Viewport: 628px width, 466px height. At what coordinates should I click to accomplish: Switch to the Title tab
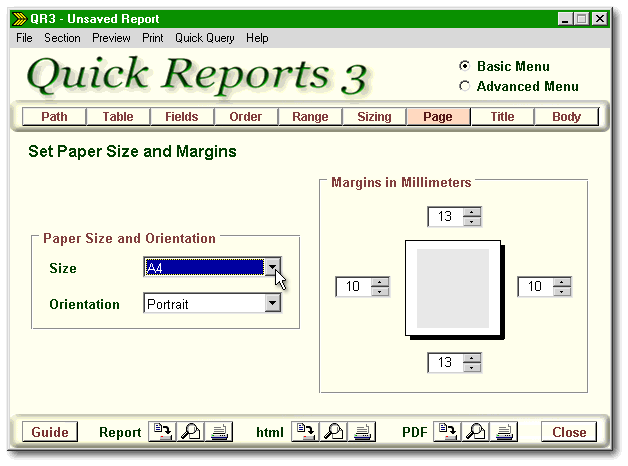pyautogui.click(x=502, y=116)
